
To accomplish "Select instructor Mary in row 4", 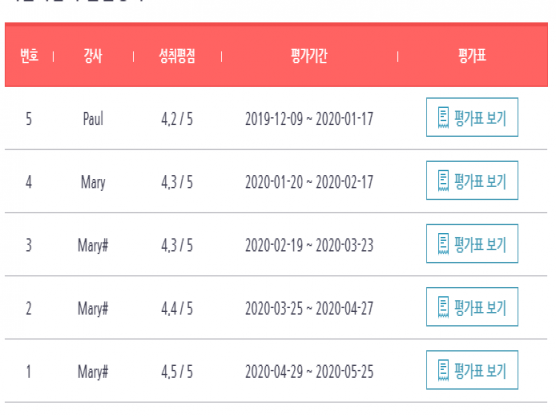I will [93, 183].
